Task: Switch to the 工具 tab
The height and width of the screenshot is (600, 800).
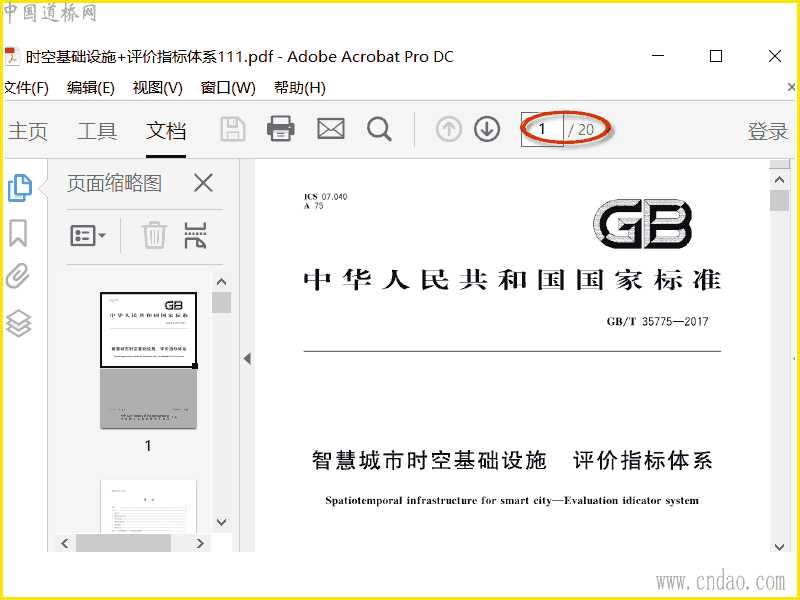Action: (97, 131)
